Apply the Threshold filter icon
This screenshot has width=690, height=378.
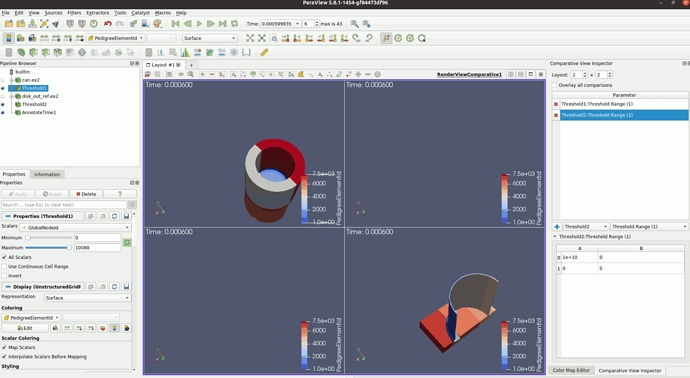[x=58, y=52]
